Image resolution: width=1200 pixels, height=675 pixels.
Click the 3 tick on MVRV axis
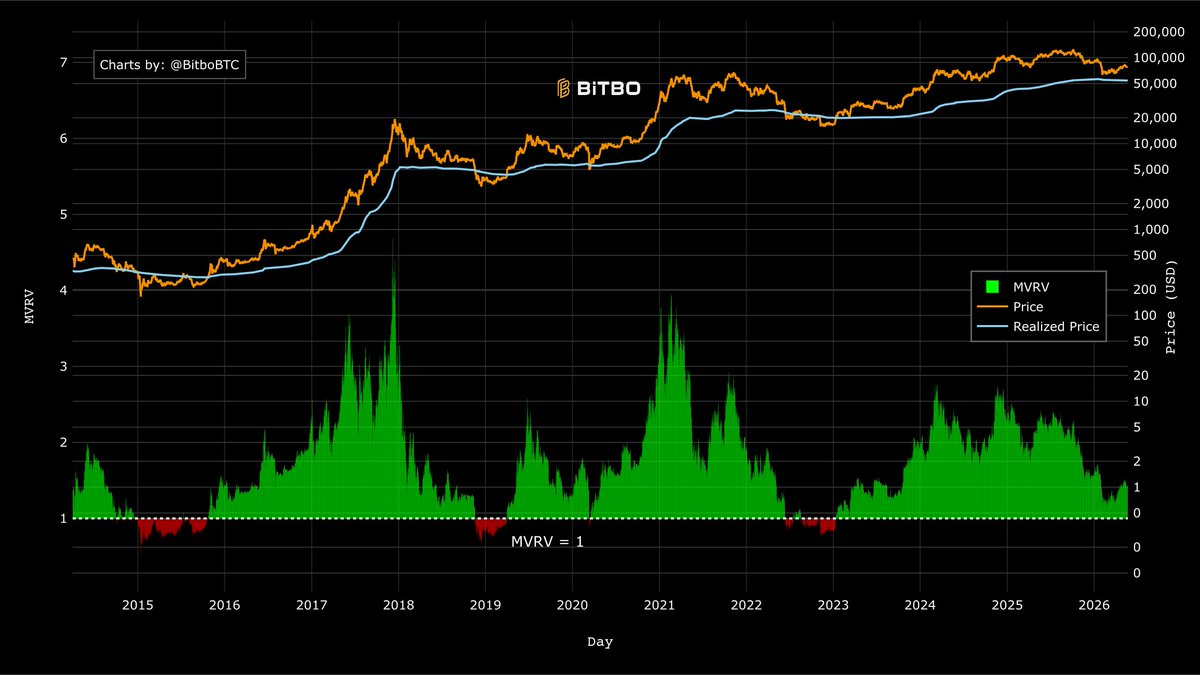point(63,366)
